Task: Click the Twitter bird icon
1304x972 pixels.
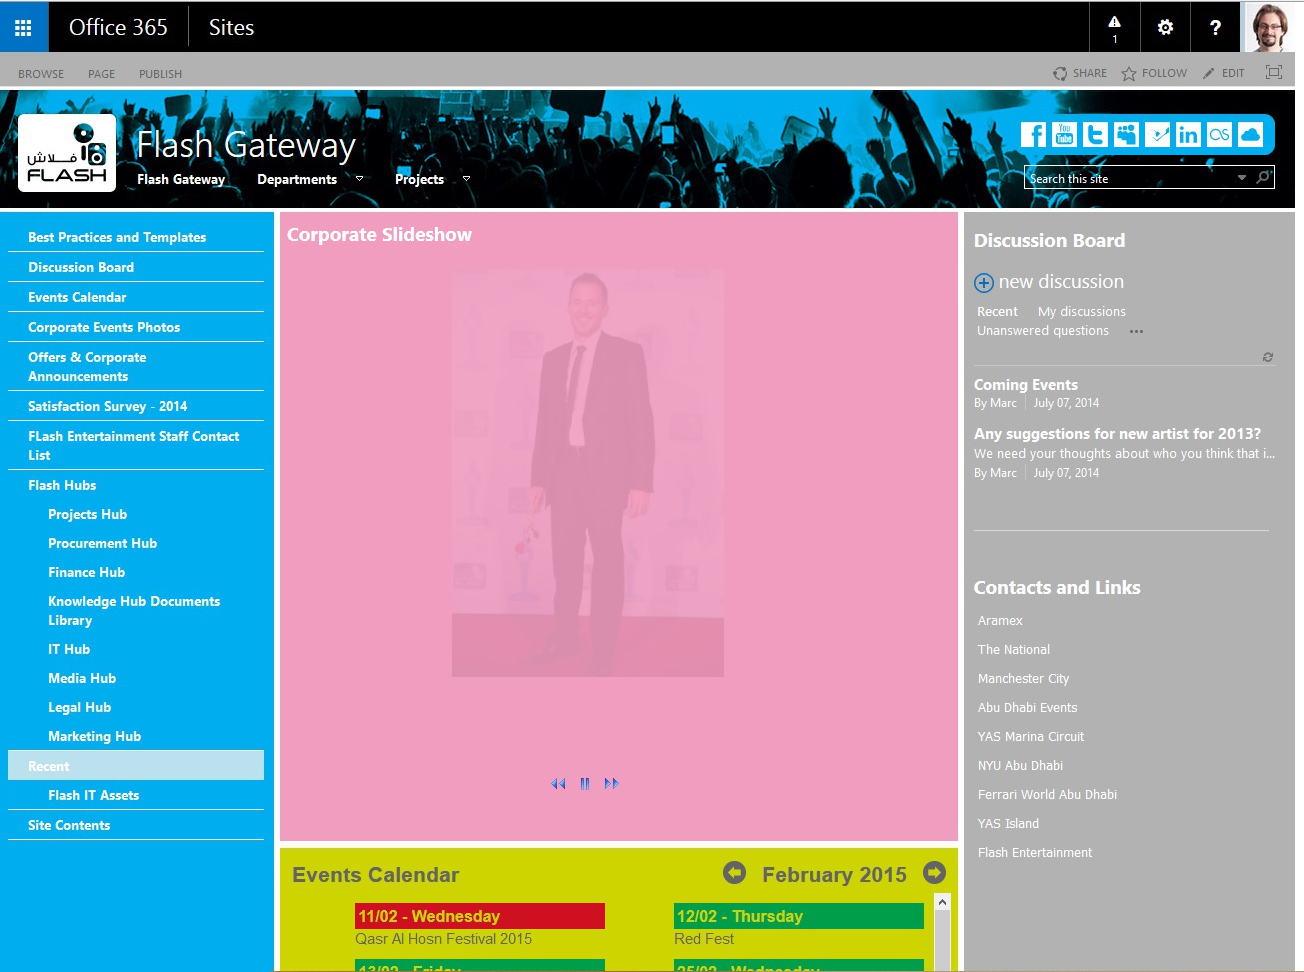Action: pos(1095,135)
